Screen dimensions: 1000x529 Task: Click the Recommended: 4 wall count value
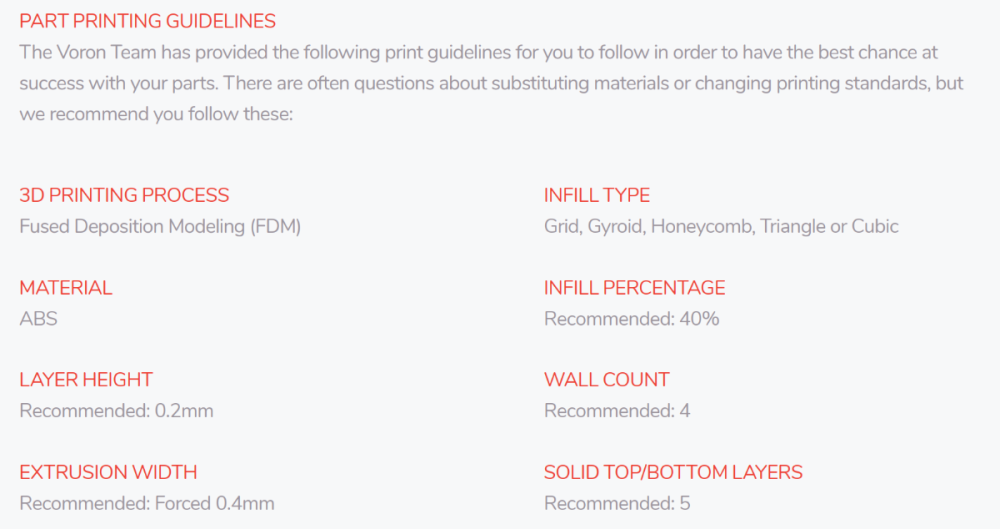point(617,411)
